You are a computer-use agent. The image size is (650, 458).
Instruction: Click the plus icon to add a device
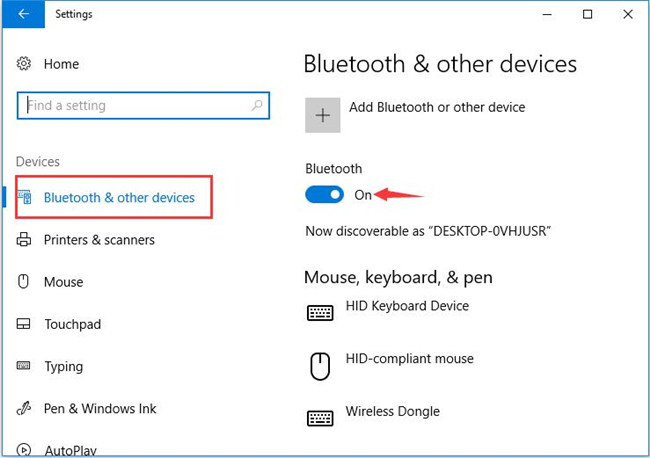(x=323, y=115)
